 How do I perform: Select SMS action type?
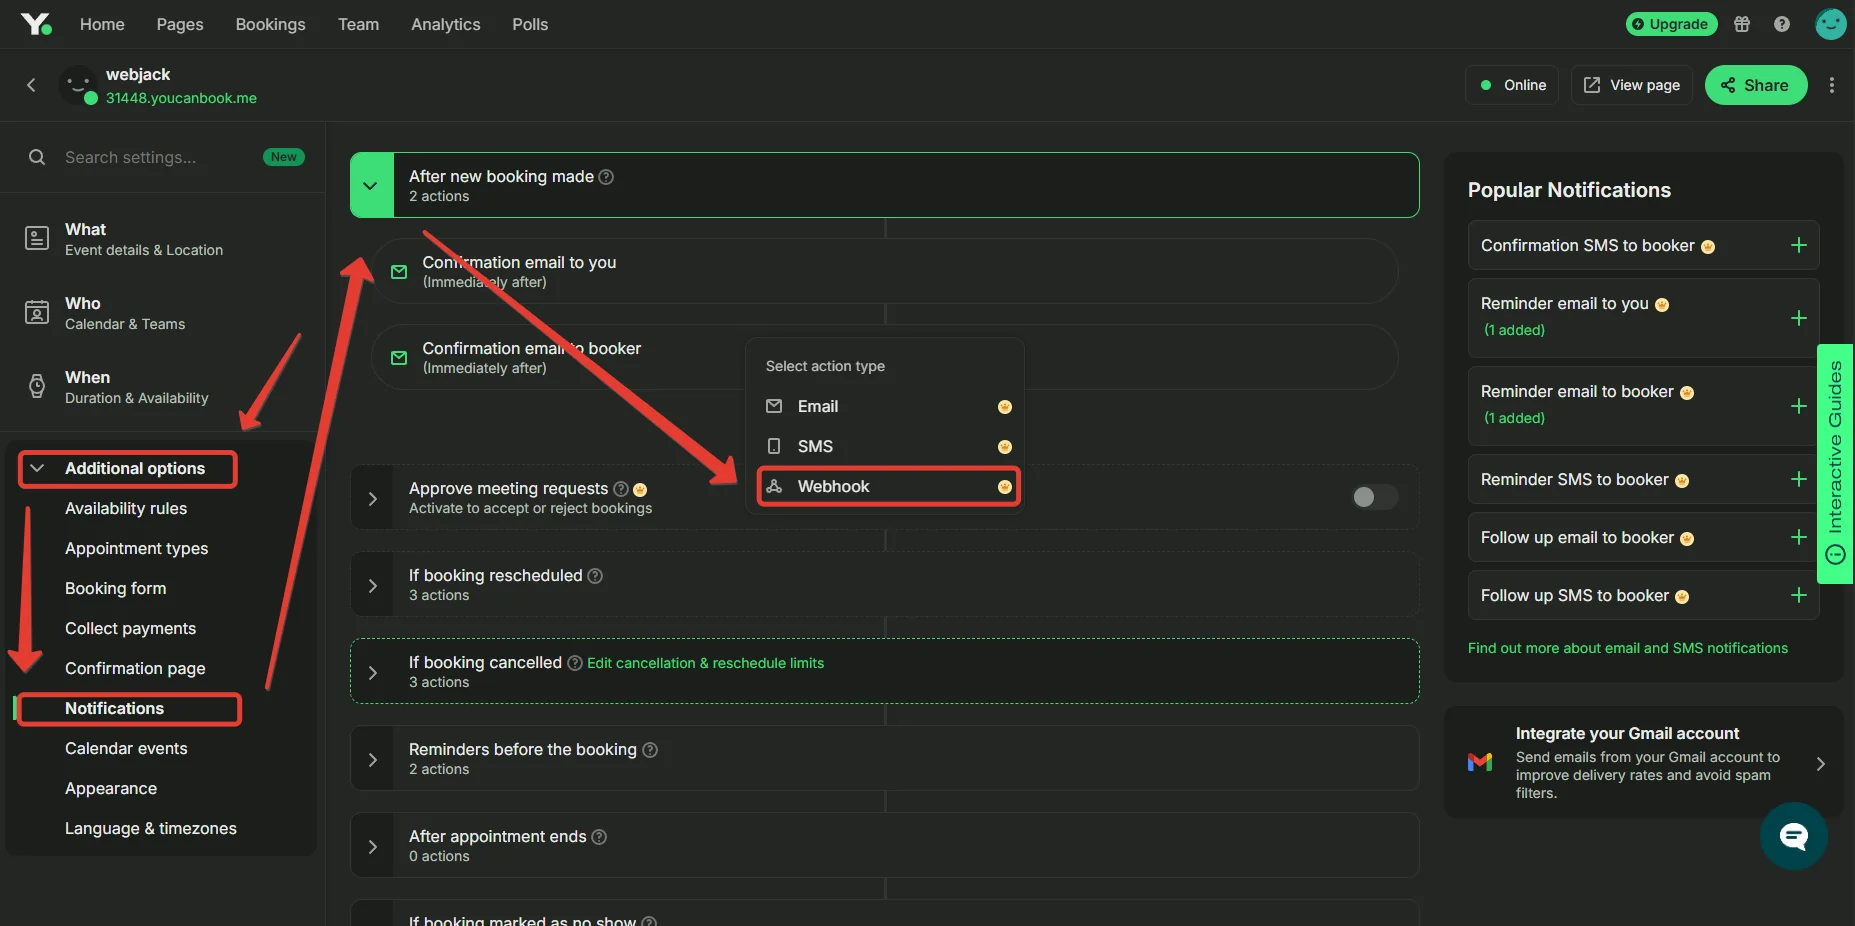click(x=888, y=447)
